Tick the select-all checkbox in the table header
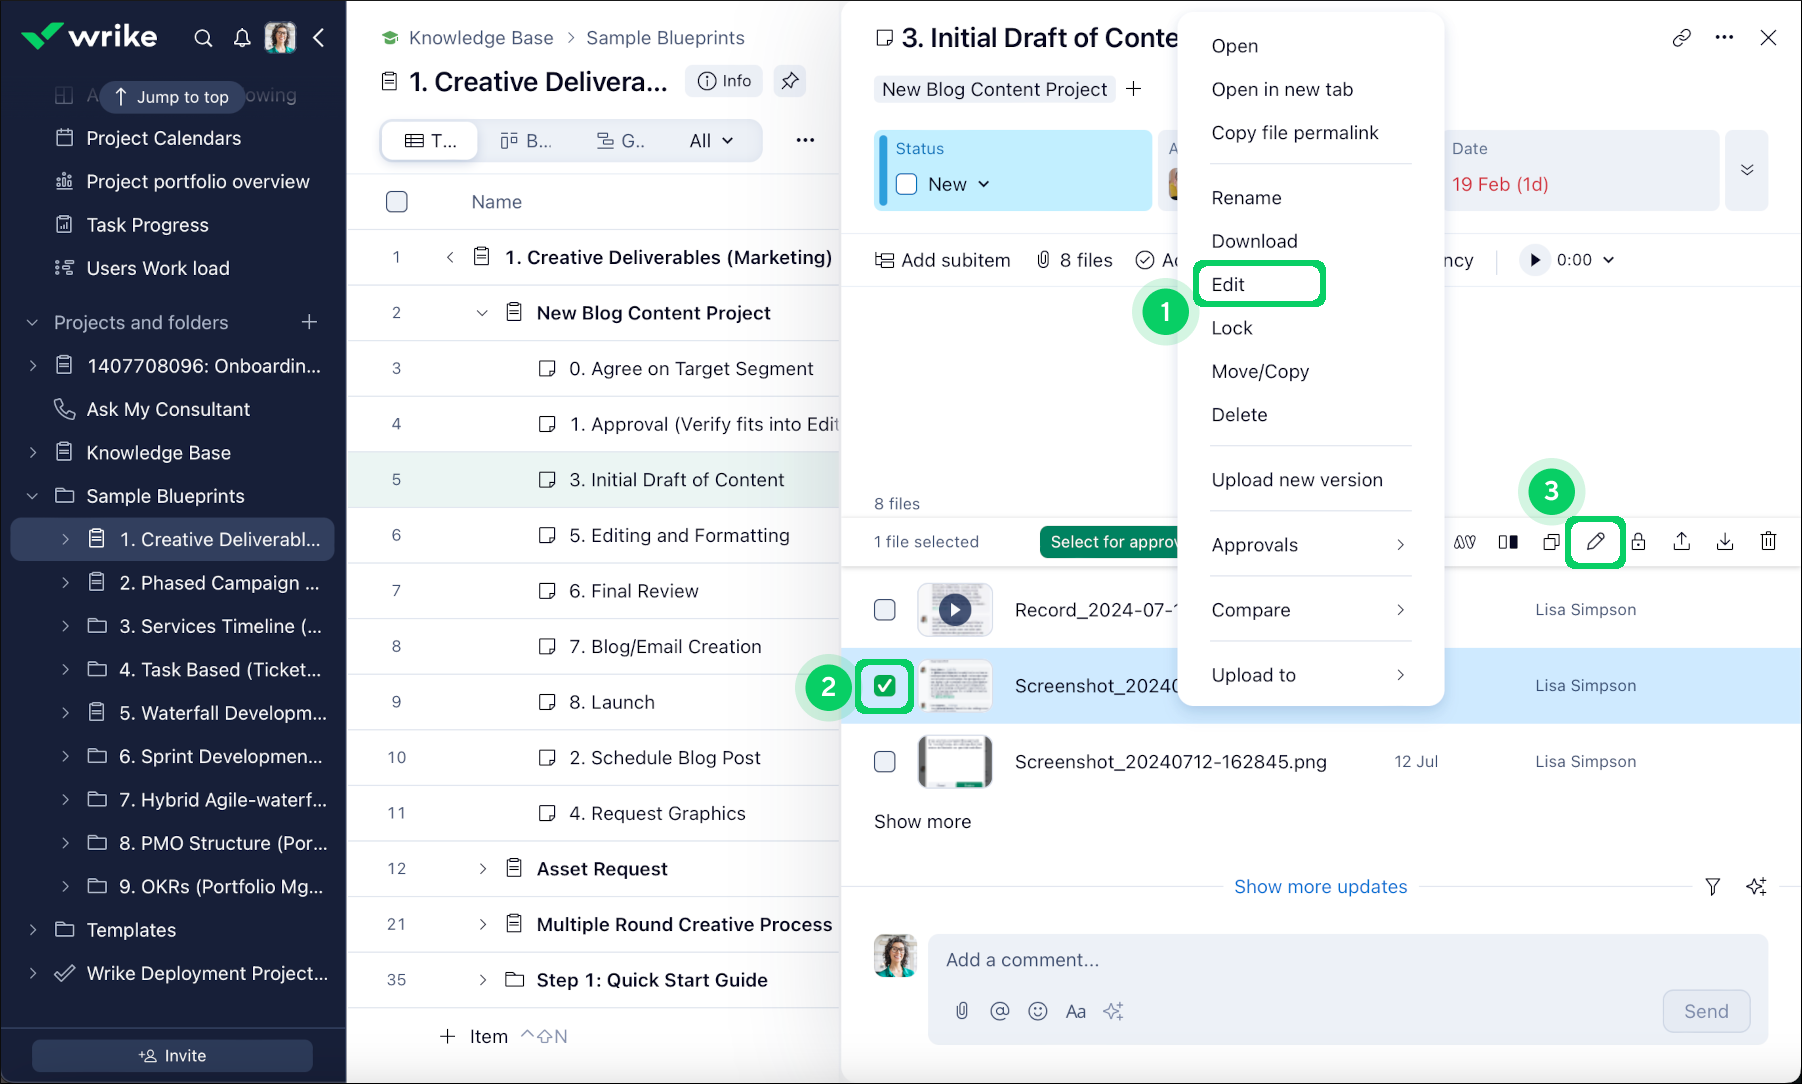1802x1084 pixels. pyautogui.click(x=397, y=202)
